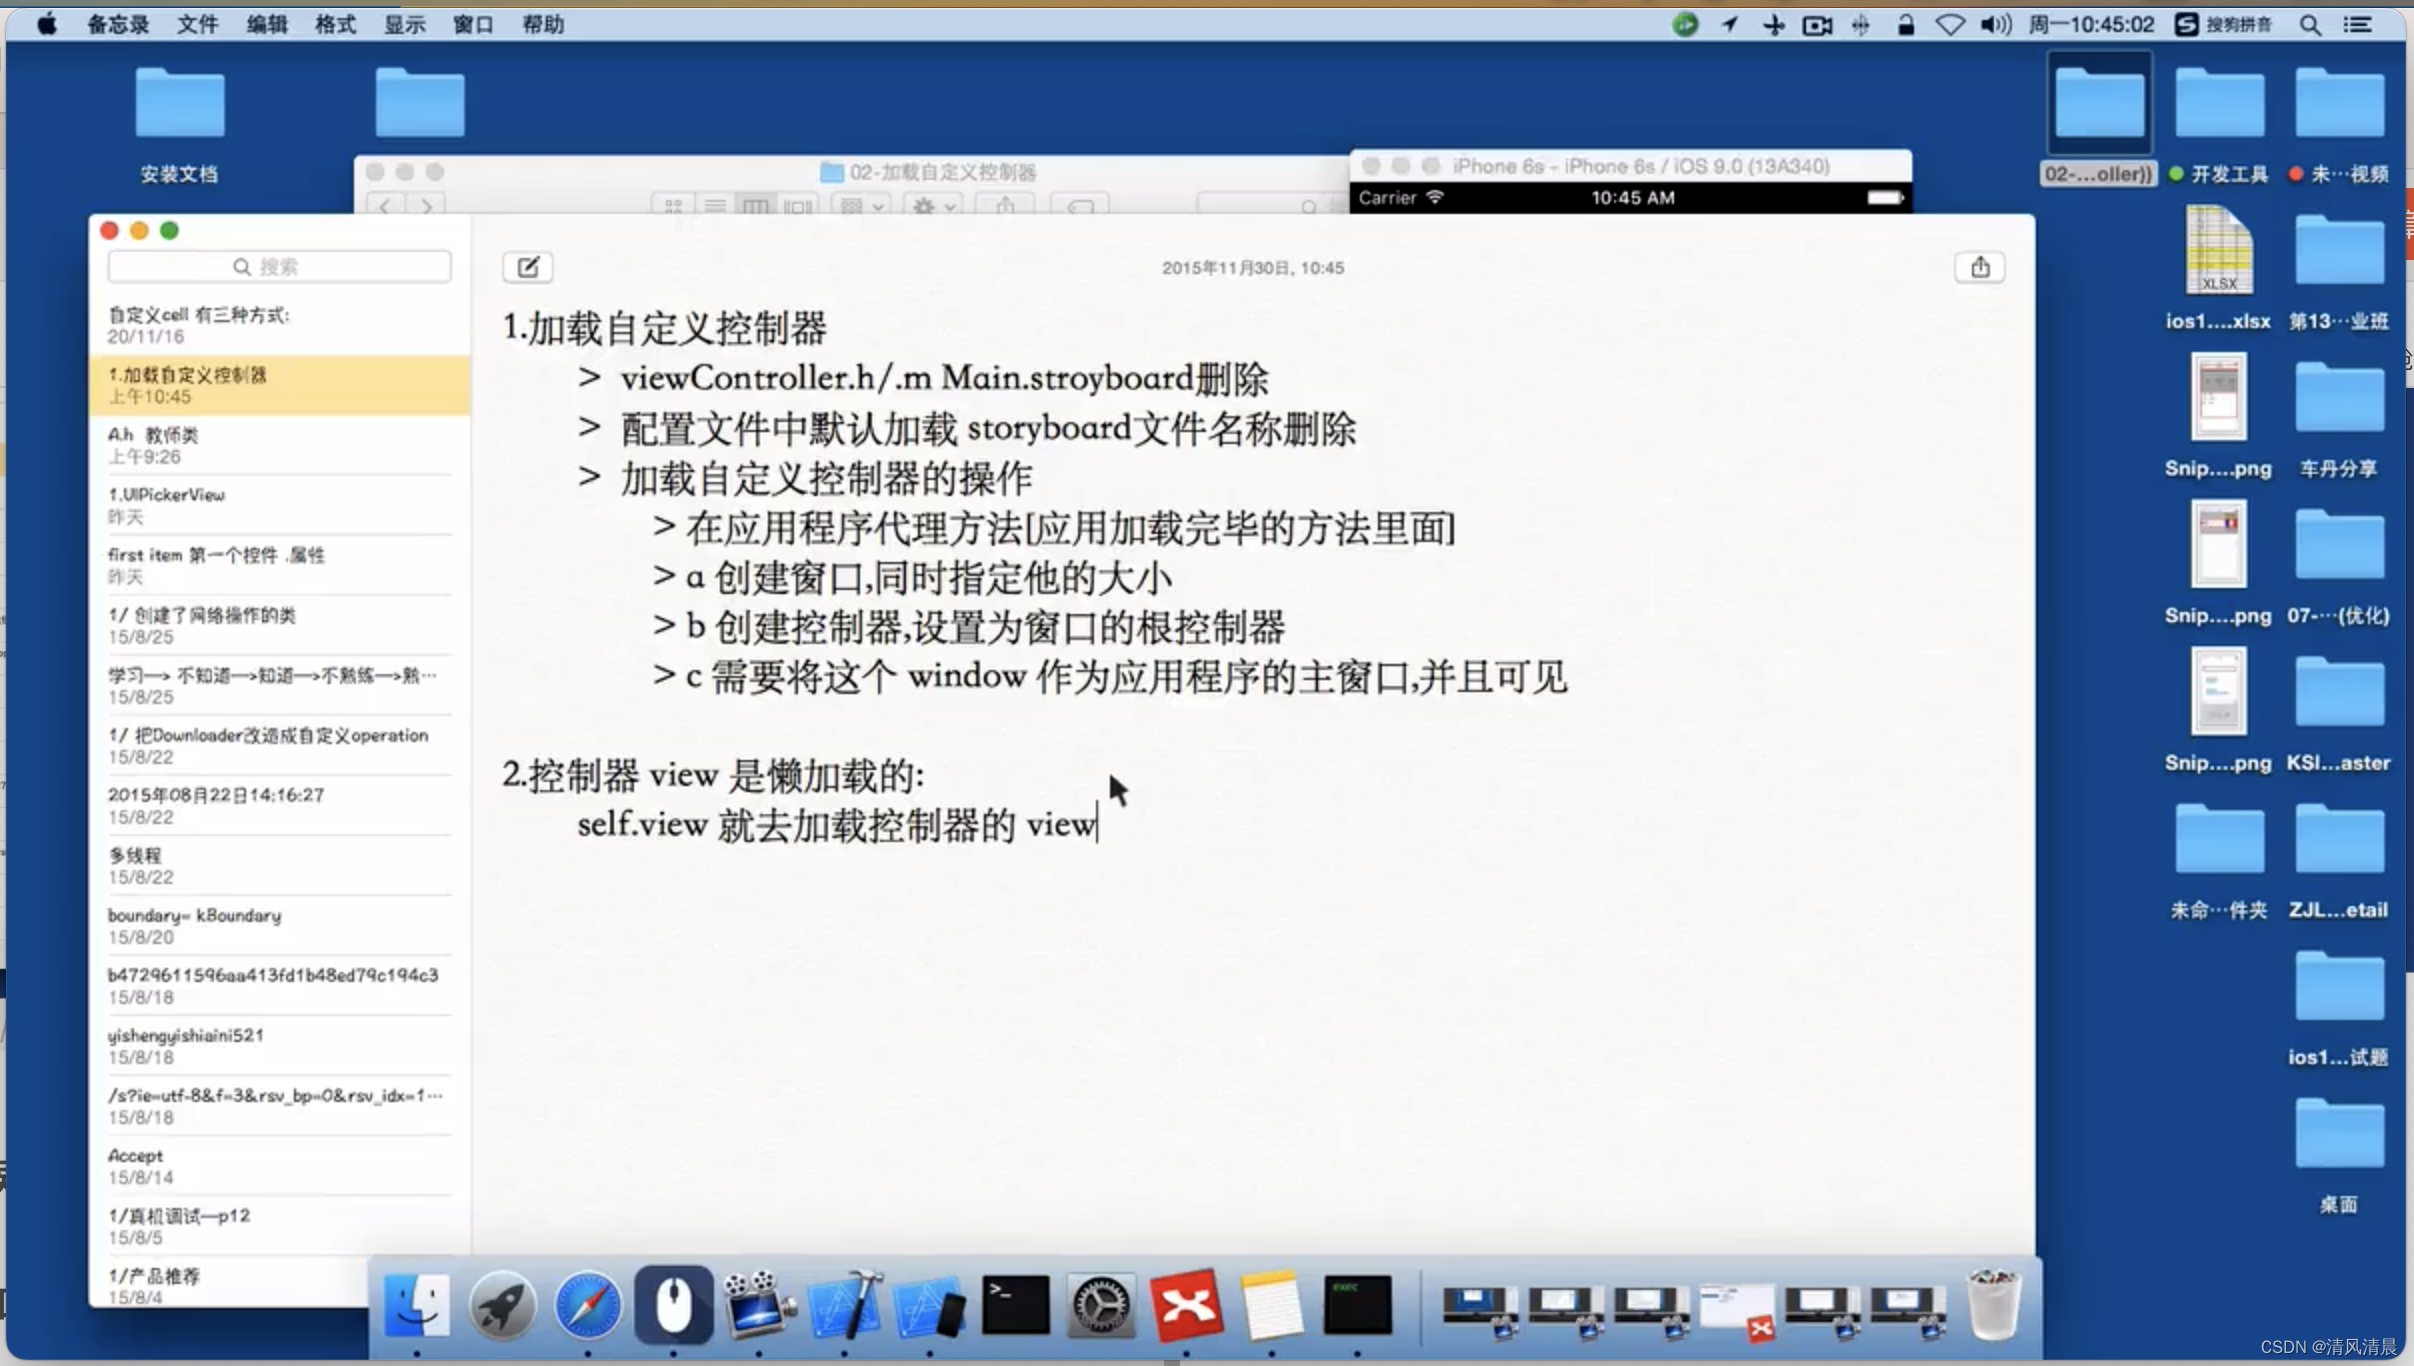Click Finder window forward arrow button
The height and width of the screenshot is (1366, 2414).
[427, 206]
